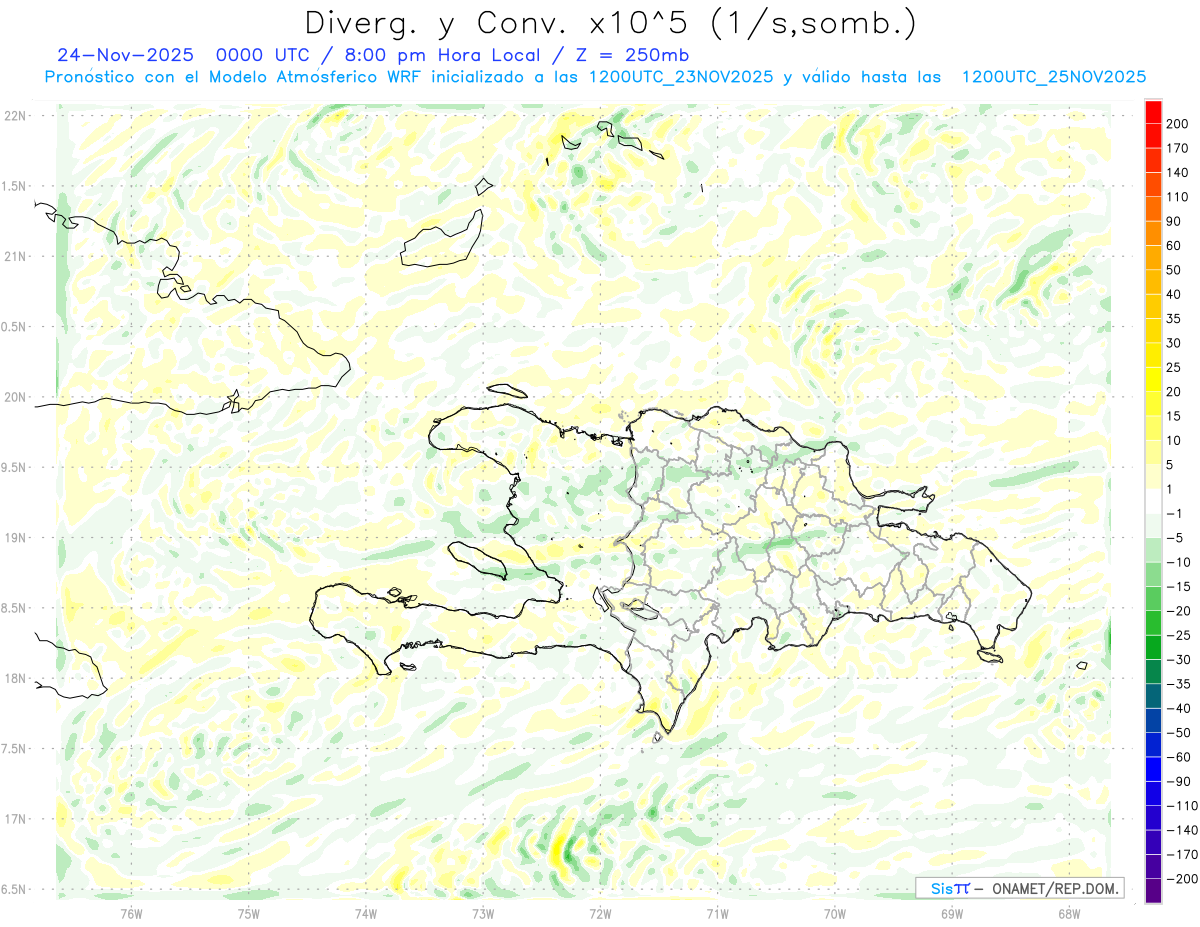Click the positive colorbar value '25'
Screen dimensions: 1200x927
click(1175, 368)
